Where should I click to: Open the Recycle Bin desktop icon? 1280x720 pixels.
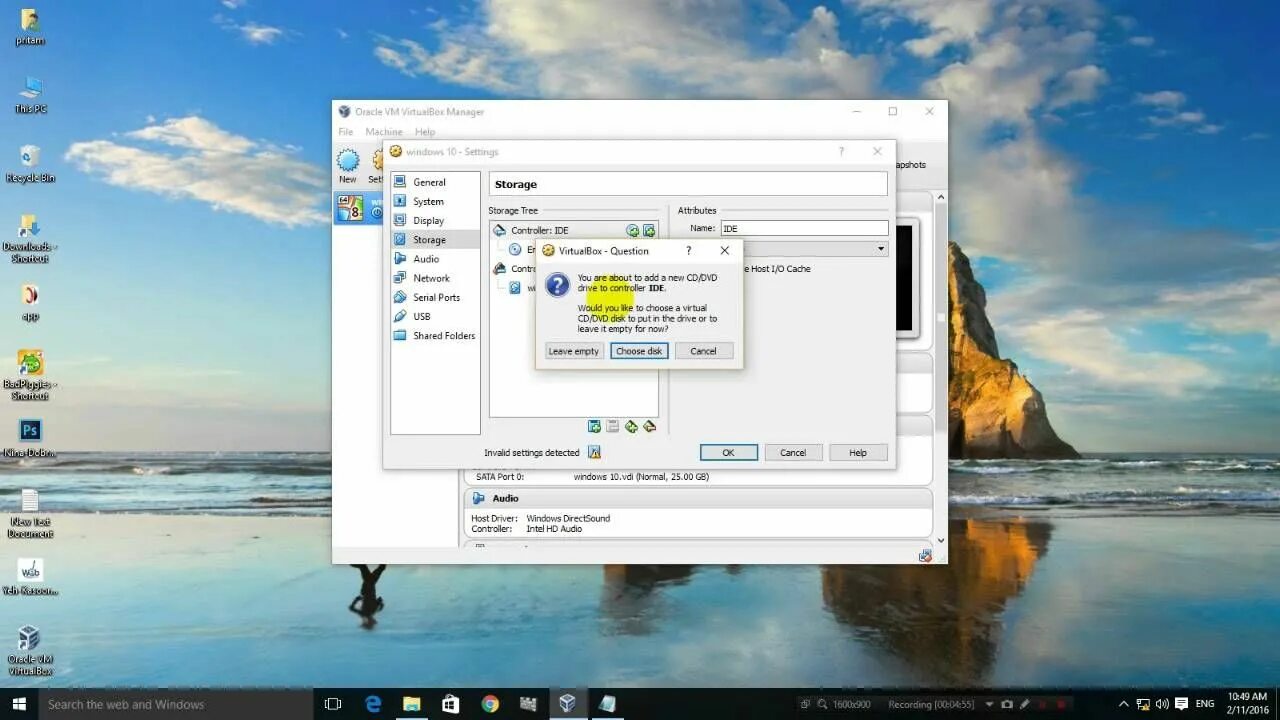(x=30, y=164)
